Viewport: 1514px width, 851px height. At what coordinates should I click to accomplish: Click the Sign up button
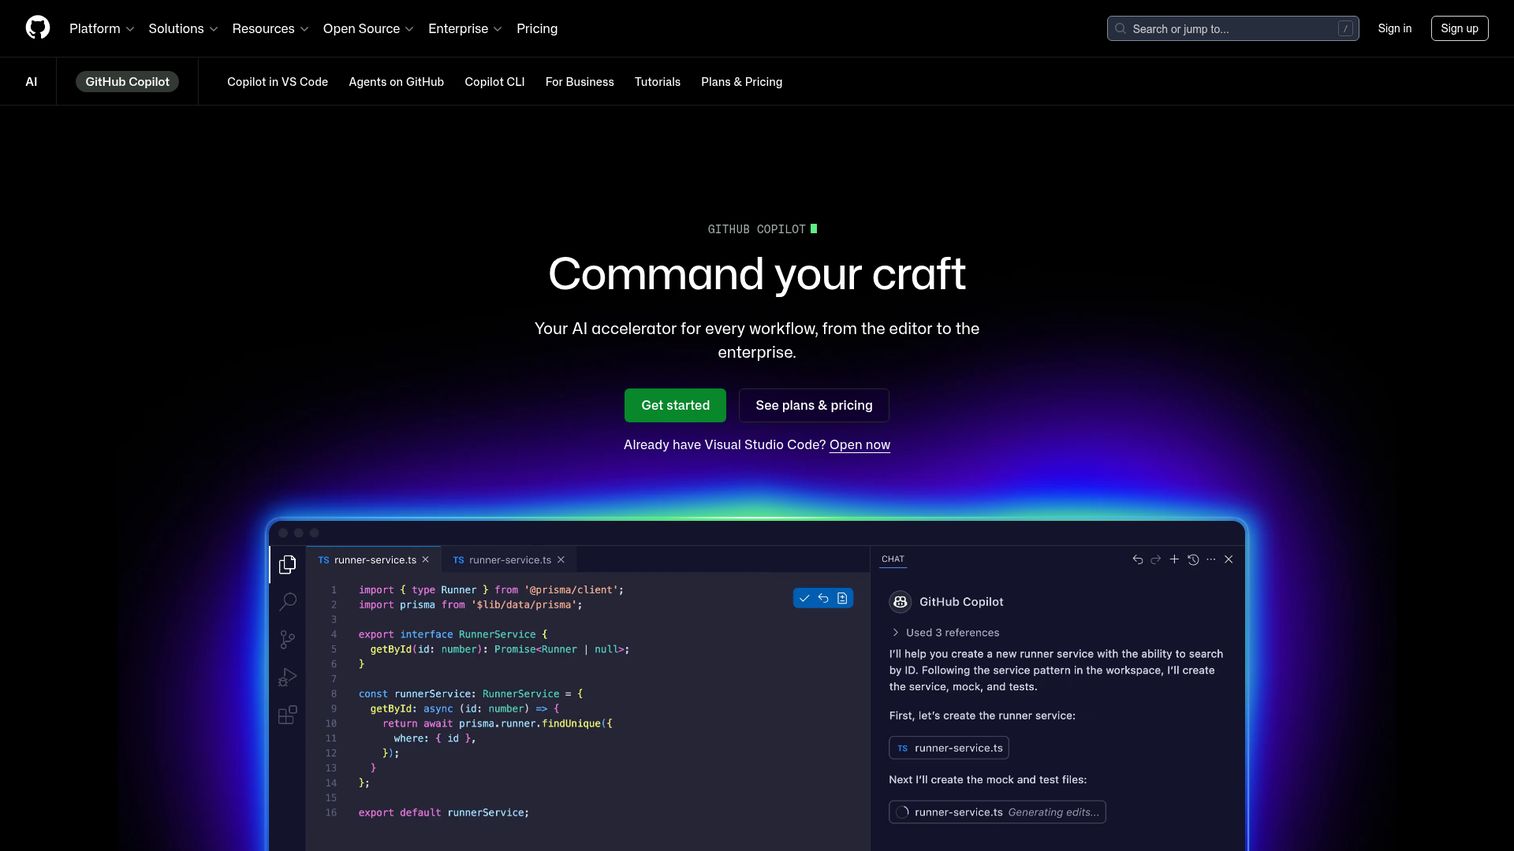[1459, 28]
